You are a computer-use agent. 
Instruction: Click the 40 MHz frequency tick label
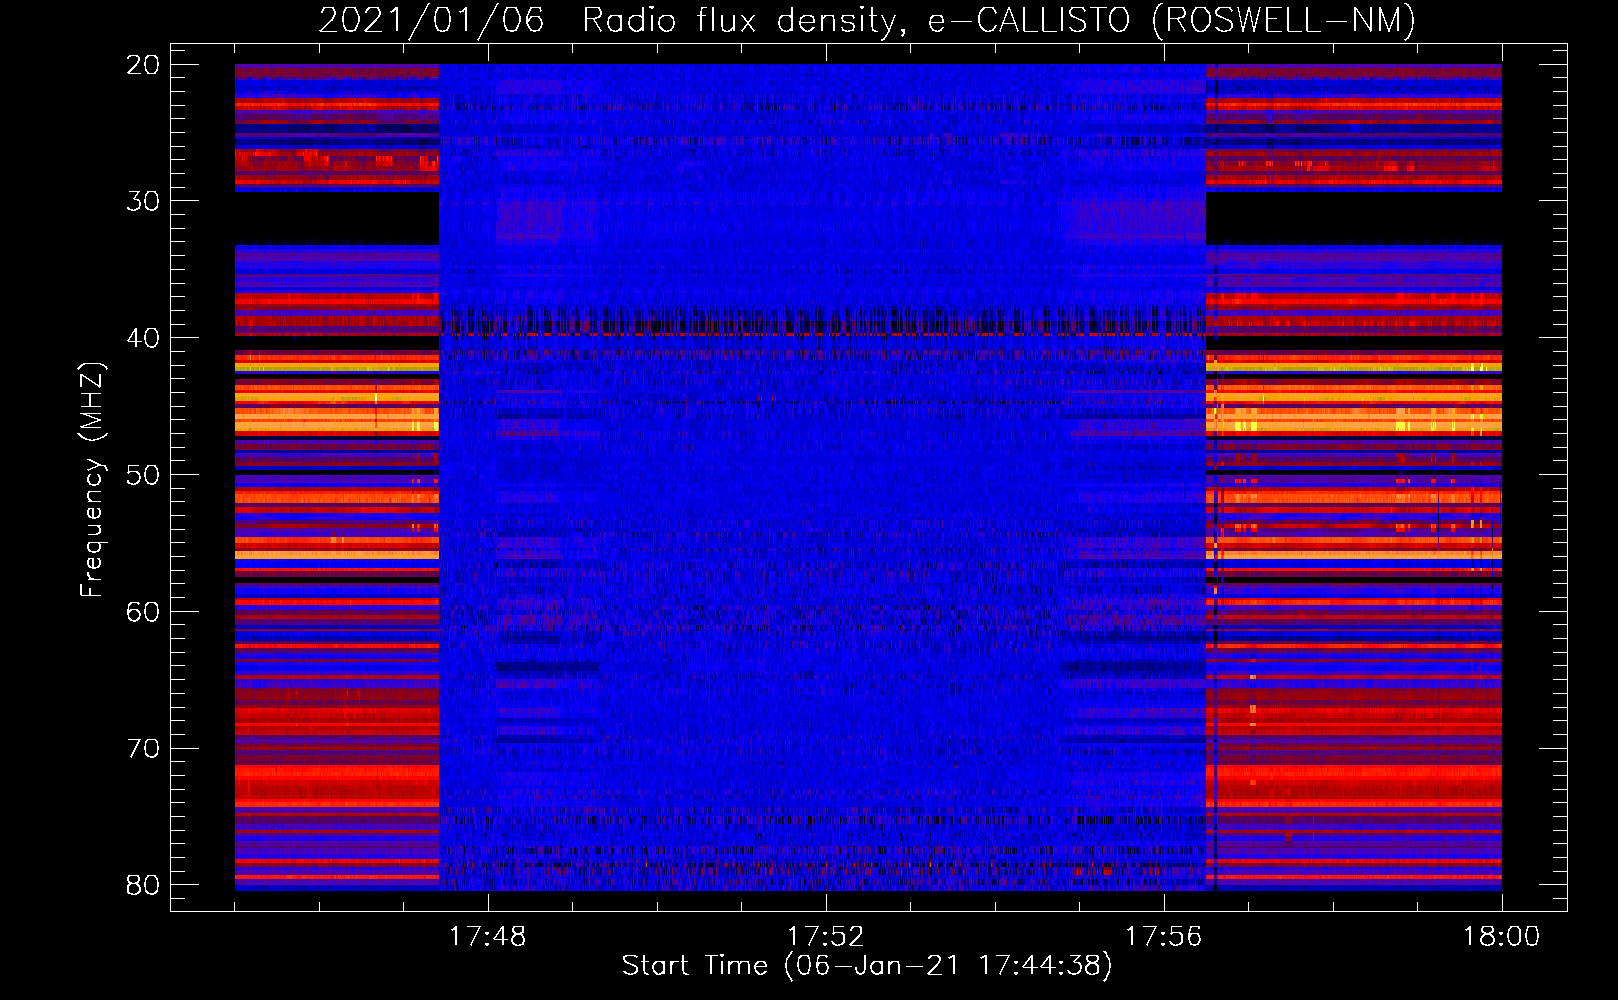pos(143,338)
